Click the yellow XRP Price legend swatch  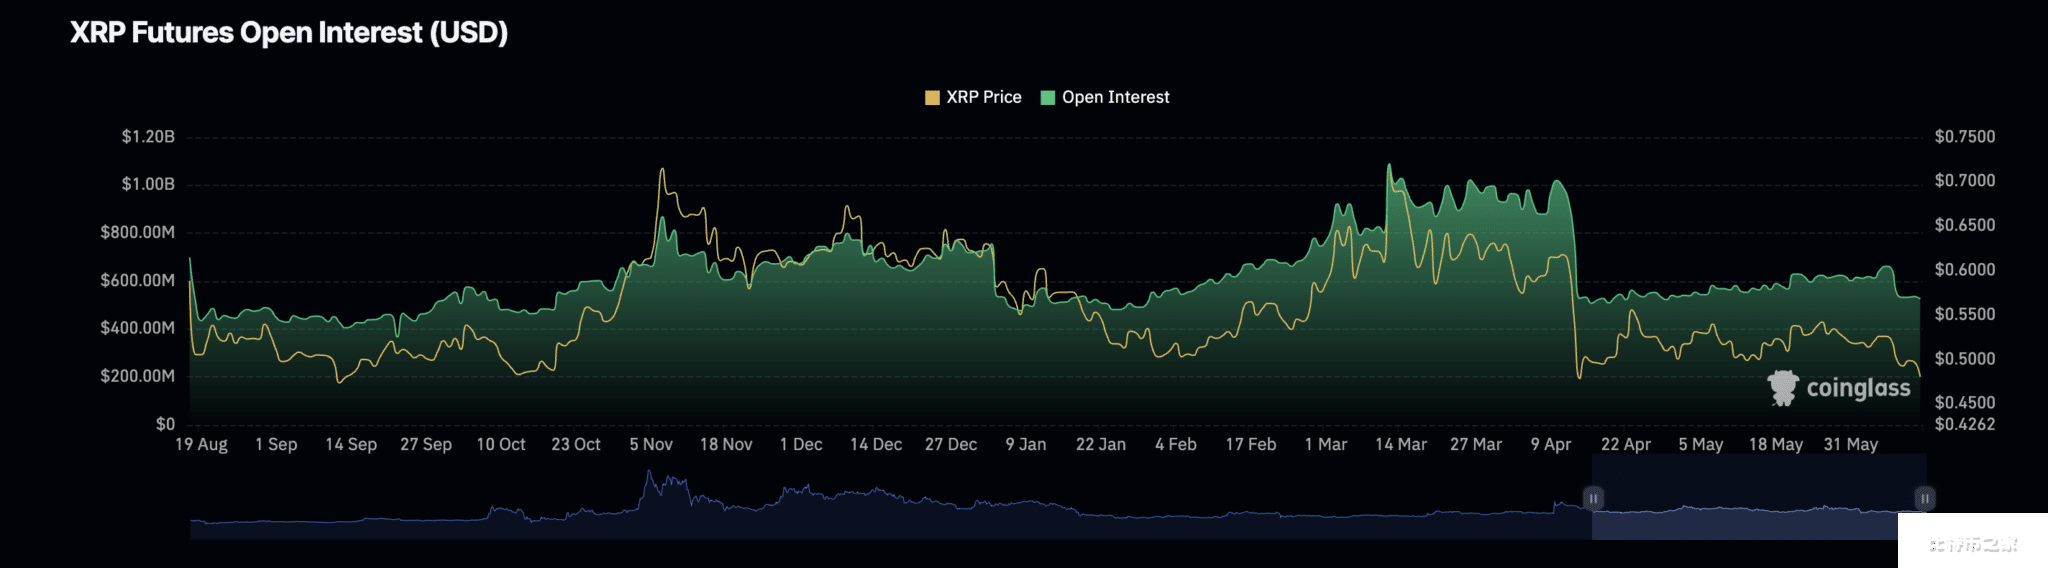pos(932,97)
